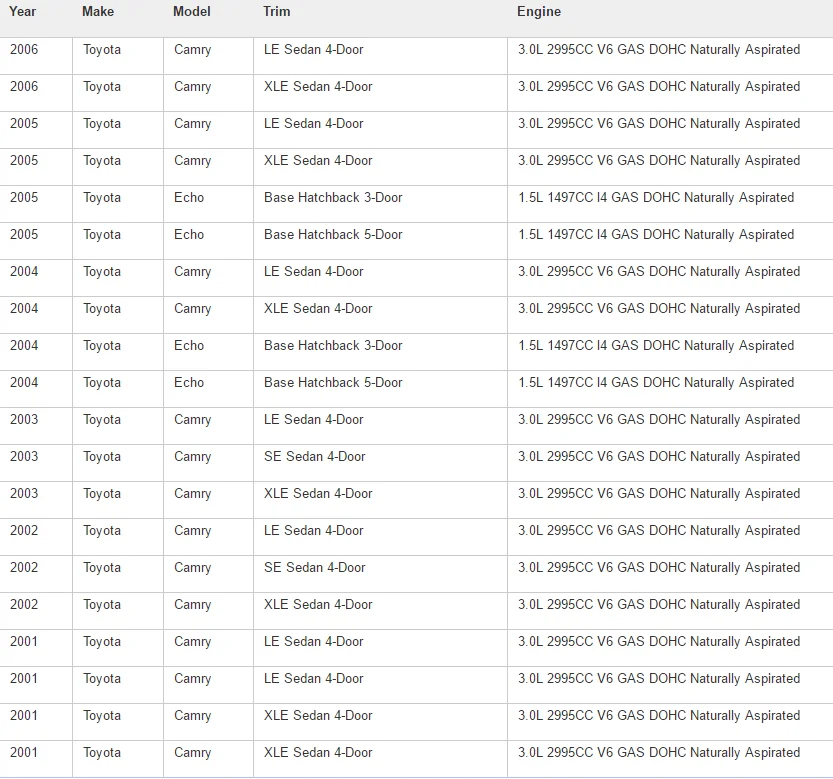The image size is (833, 779).
Task: Click engine cell in 2006 Camry XLE row
Action: 670,93
